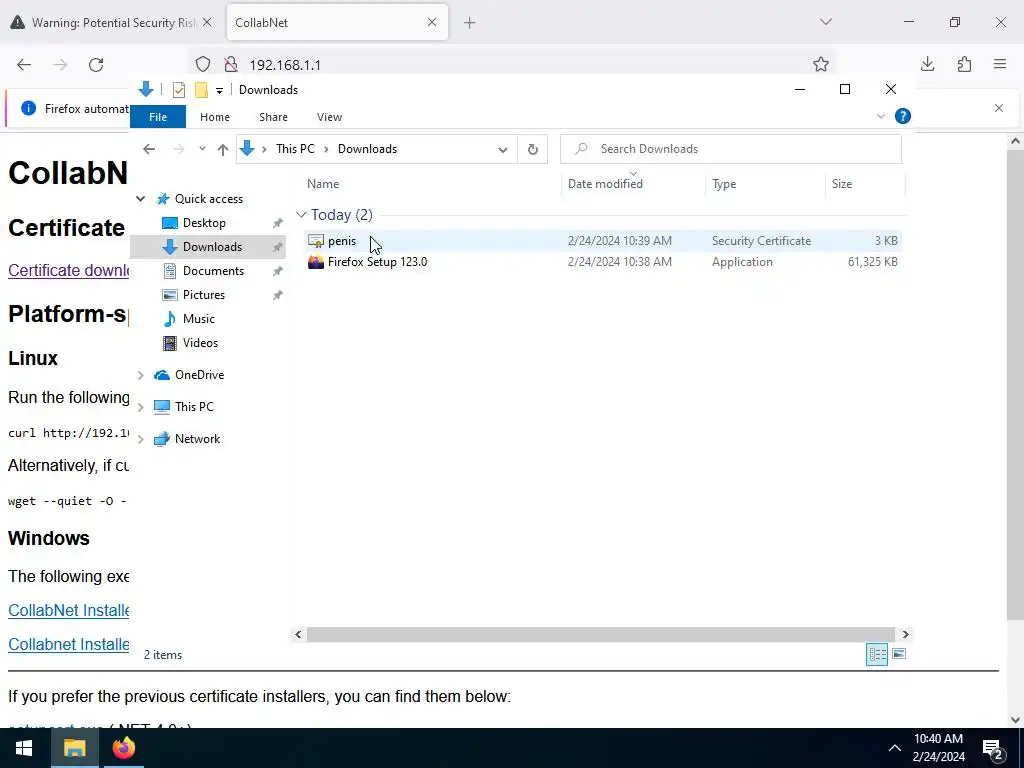Screen dimensions: 1024x768
Task: Click the Search Downloads field
Action: pyautogui.click(x=731, y=149)
